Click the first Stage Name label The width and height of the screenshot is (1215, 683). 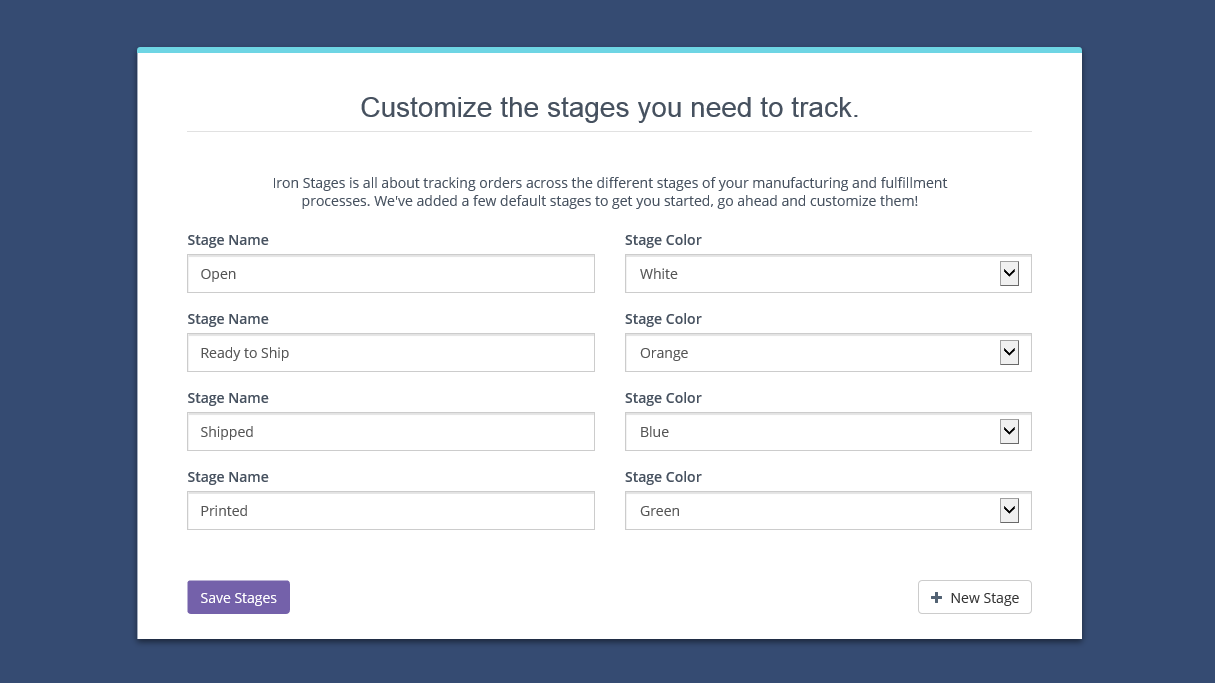[228, 240]
